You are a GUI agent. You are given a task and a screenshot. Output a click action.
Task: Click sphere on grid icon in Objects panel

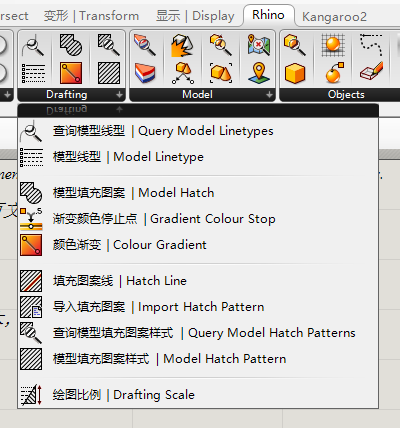pos(333,45)
